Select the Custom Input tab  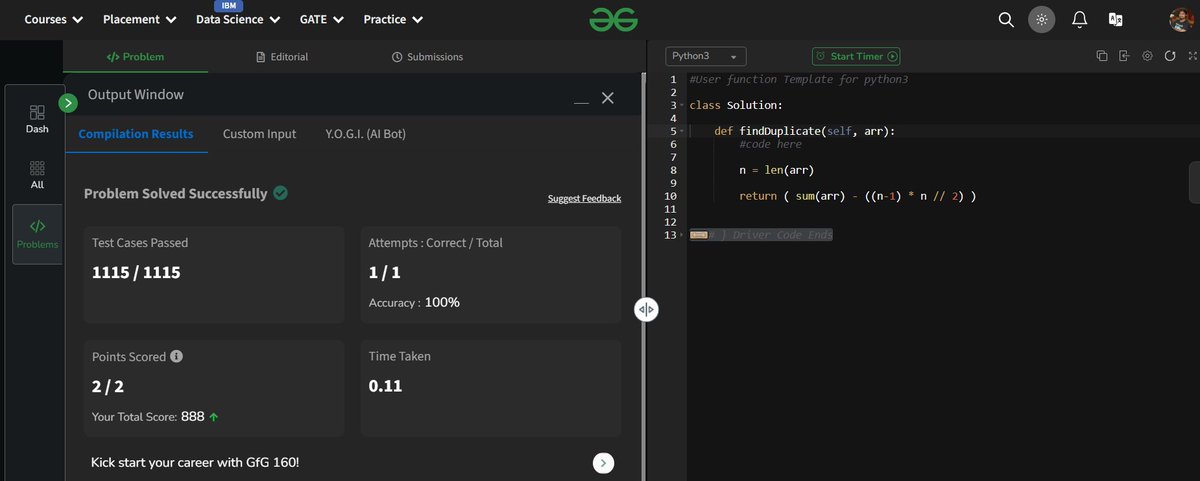(259, 134)
